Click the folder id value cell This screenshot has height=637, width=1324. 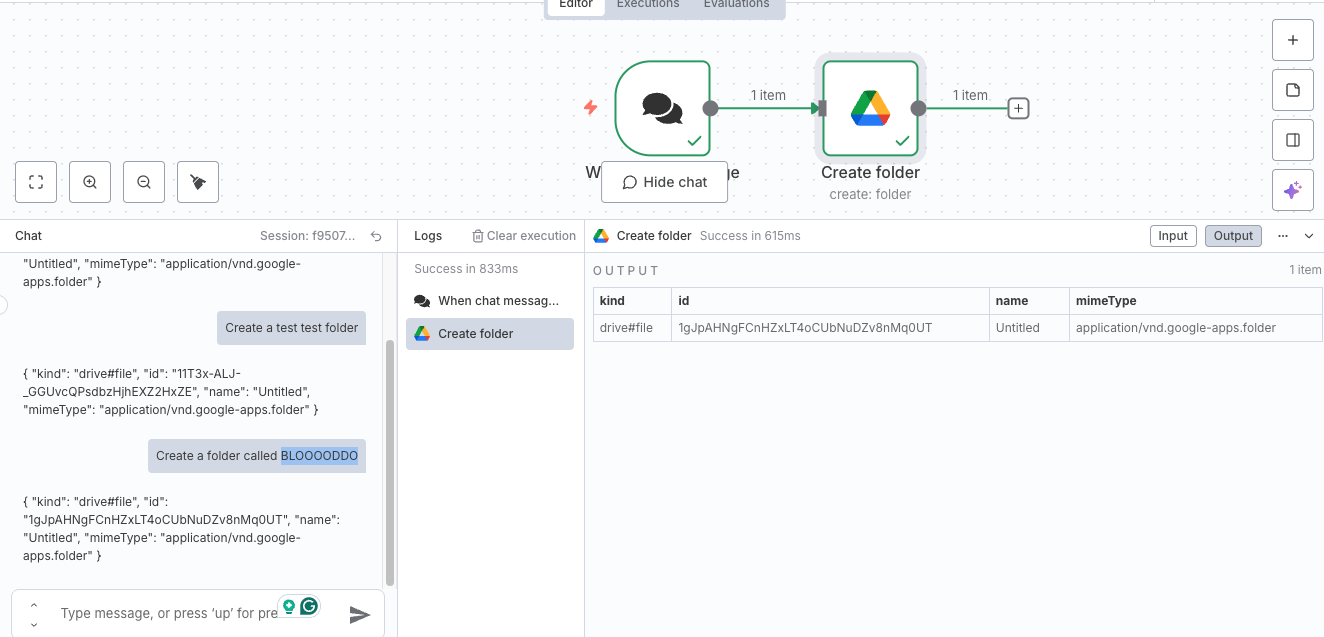(x=831, y=328)
